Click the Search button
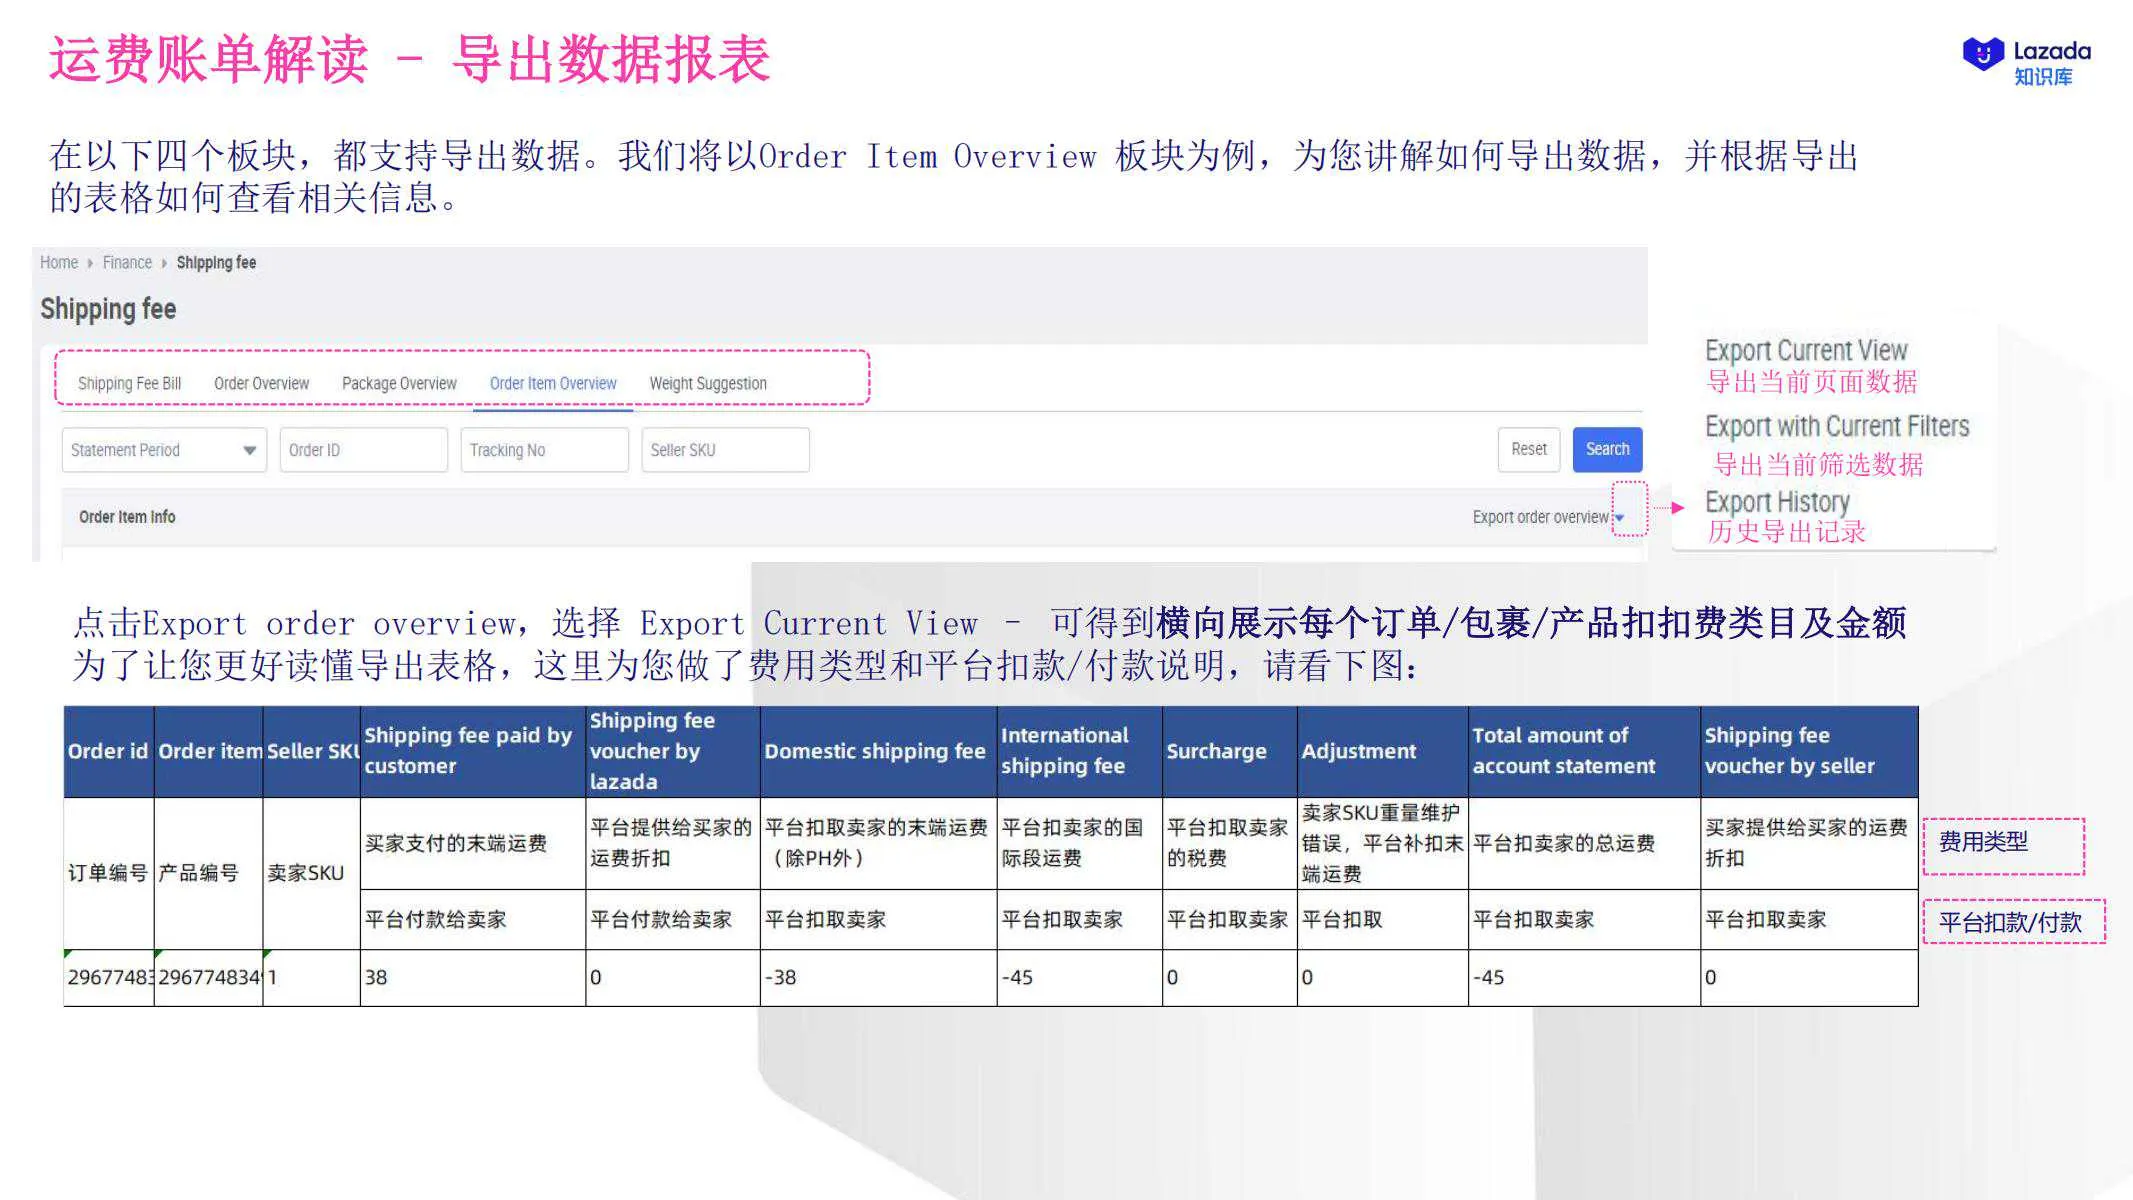 pyautogui.click(x=1606, y=450)
